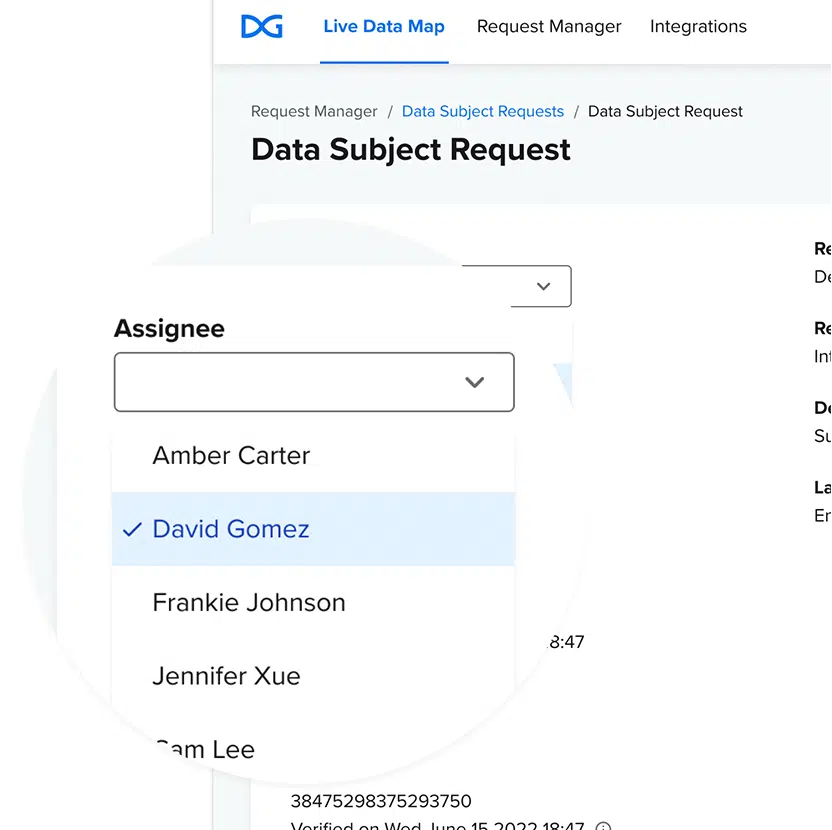
Task: Choose David Gomez from the assignee list
Action: 231,529
